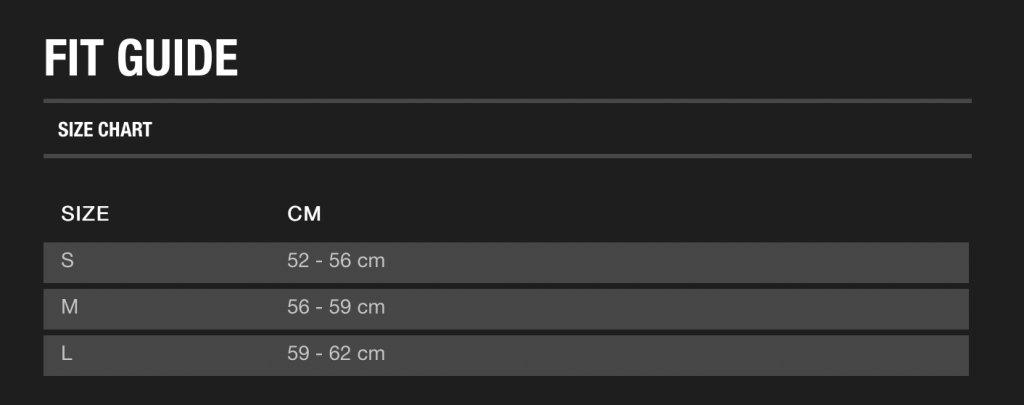Viewport: 1024px width, 405px height.
Task: Click the number 62 in large size range
Action: (x=340, y=353)
